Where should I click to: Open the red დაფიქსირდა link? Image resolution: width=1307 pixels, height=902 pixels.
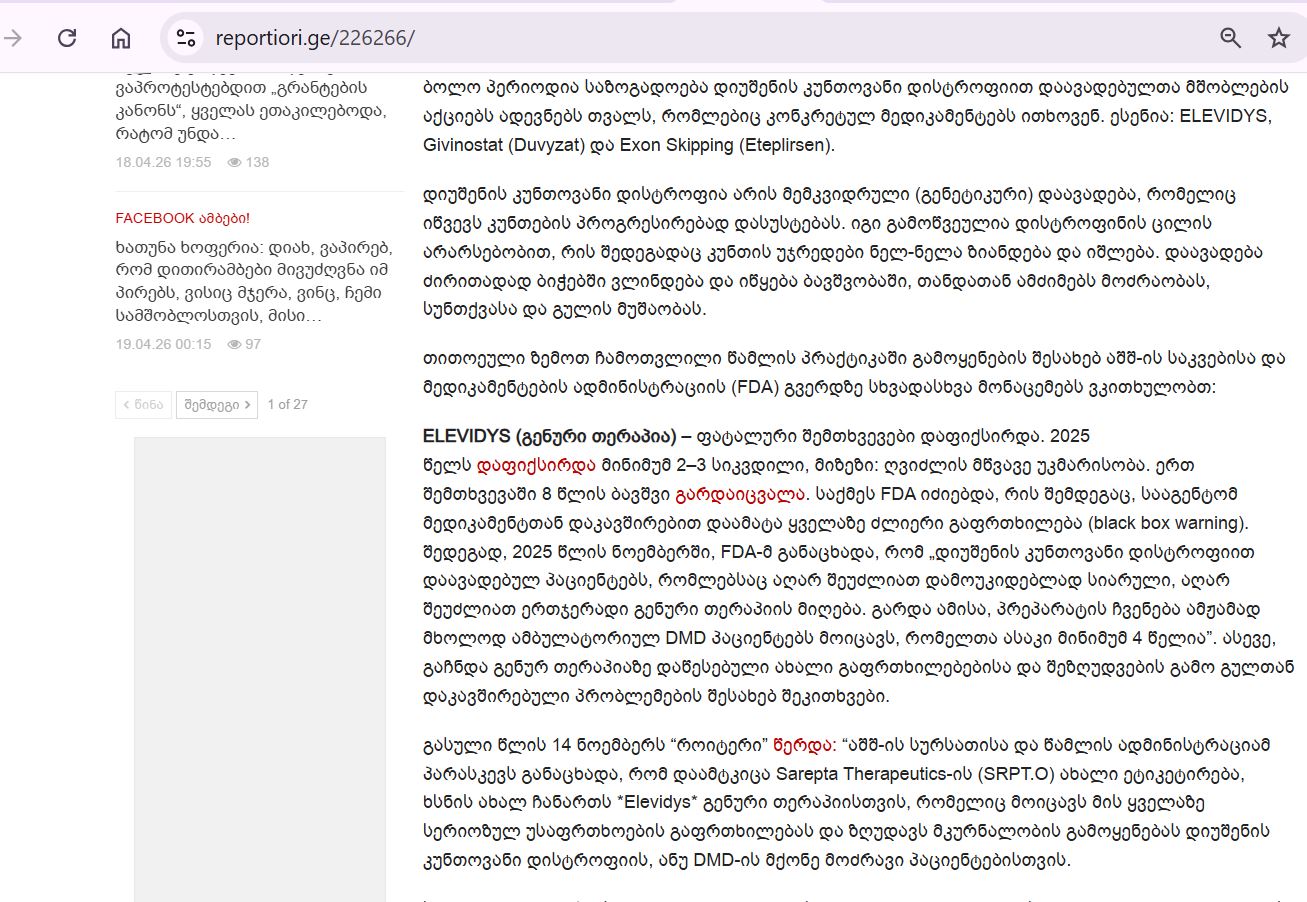[x=535, y=465]
